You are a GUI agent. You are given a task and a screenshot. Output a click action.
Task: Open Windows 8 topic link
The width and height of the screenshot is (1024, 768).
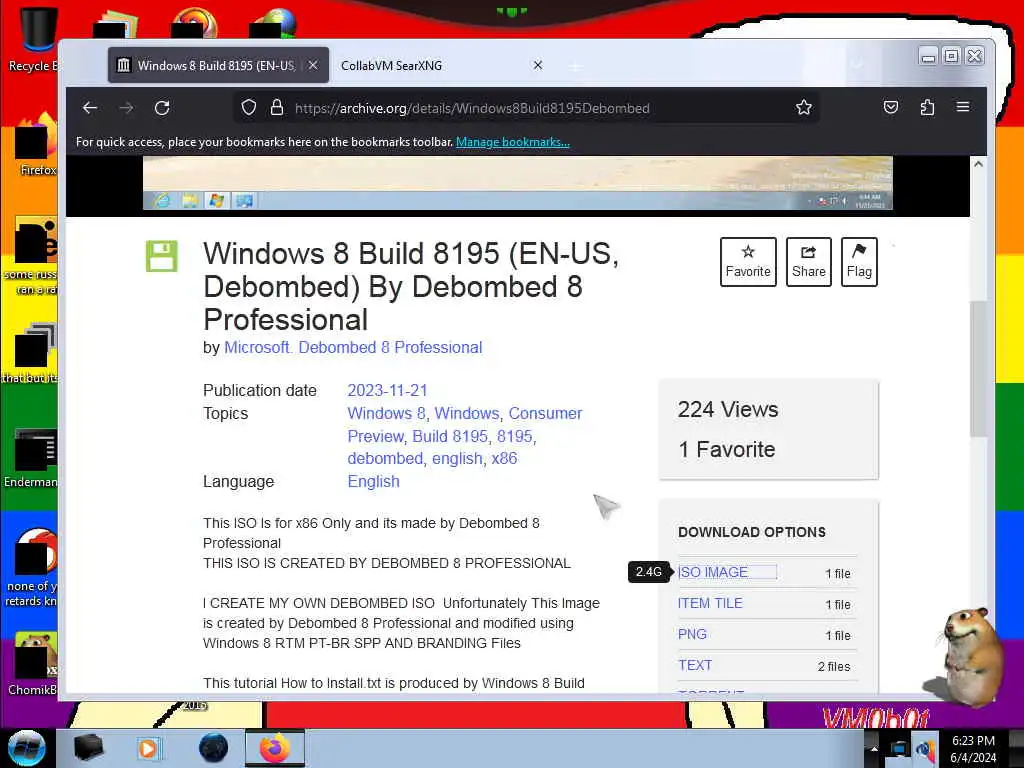point(387,413)
